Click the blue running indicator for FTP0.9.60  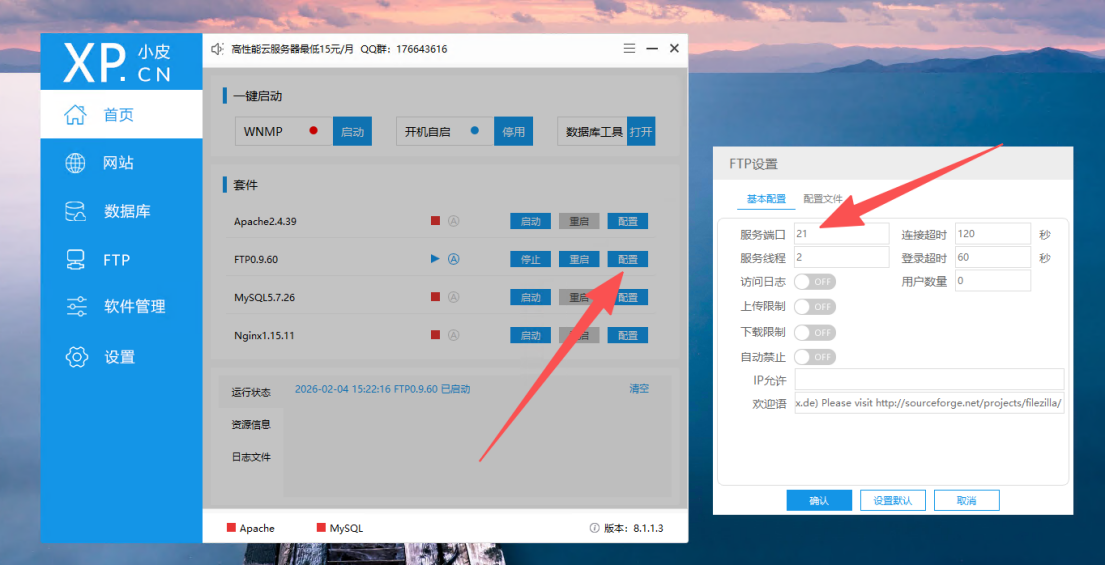(436, 259)
